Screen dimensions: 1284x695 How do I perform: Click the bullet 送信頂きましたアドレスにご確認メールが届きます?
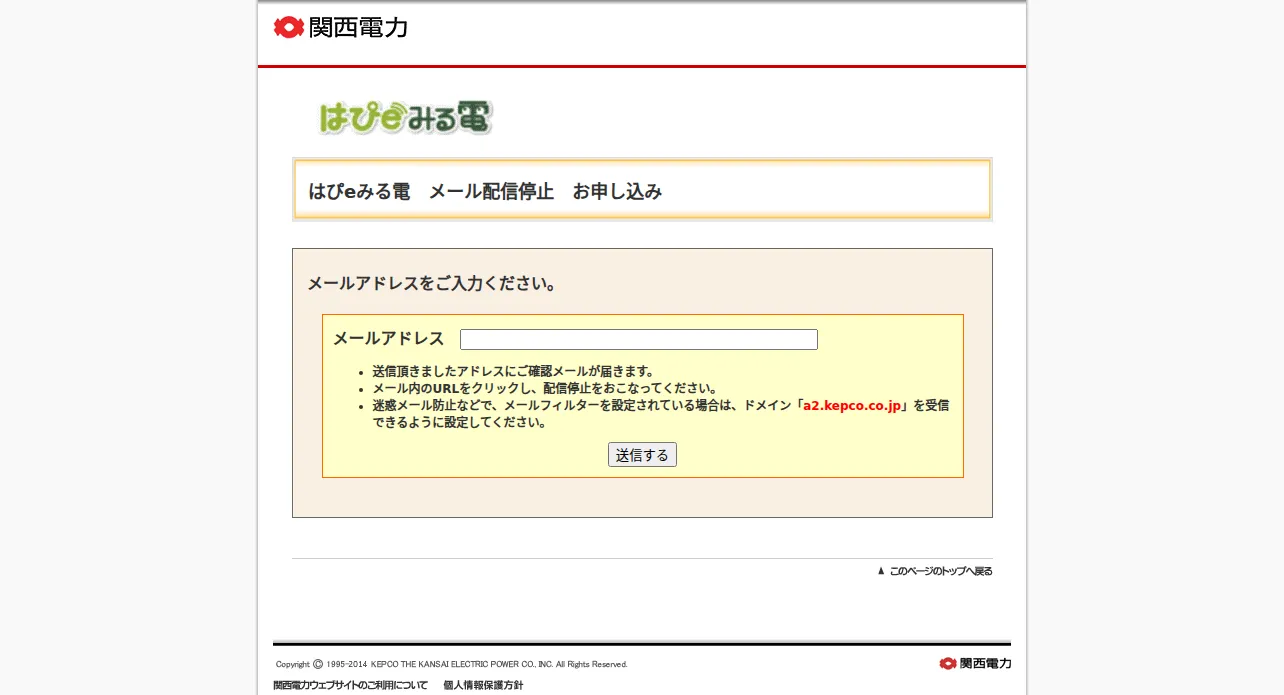(513, 372)
